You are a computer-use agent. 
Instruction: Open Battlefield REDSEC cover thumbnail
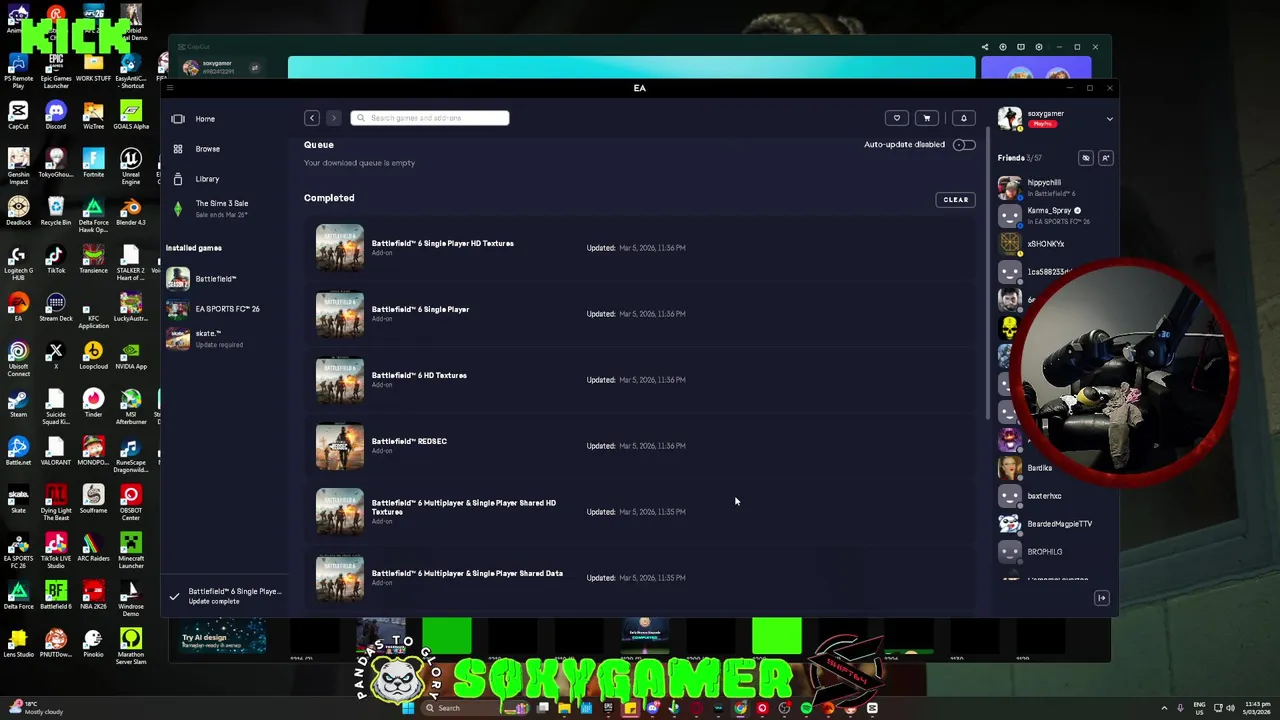340,446
